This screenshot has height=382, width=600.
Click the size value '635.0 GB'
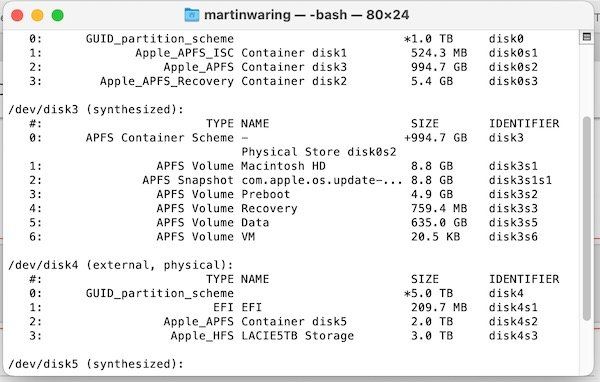(439, 223)
